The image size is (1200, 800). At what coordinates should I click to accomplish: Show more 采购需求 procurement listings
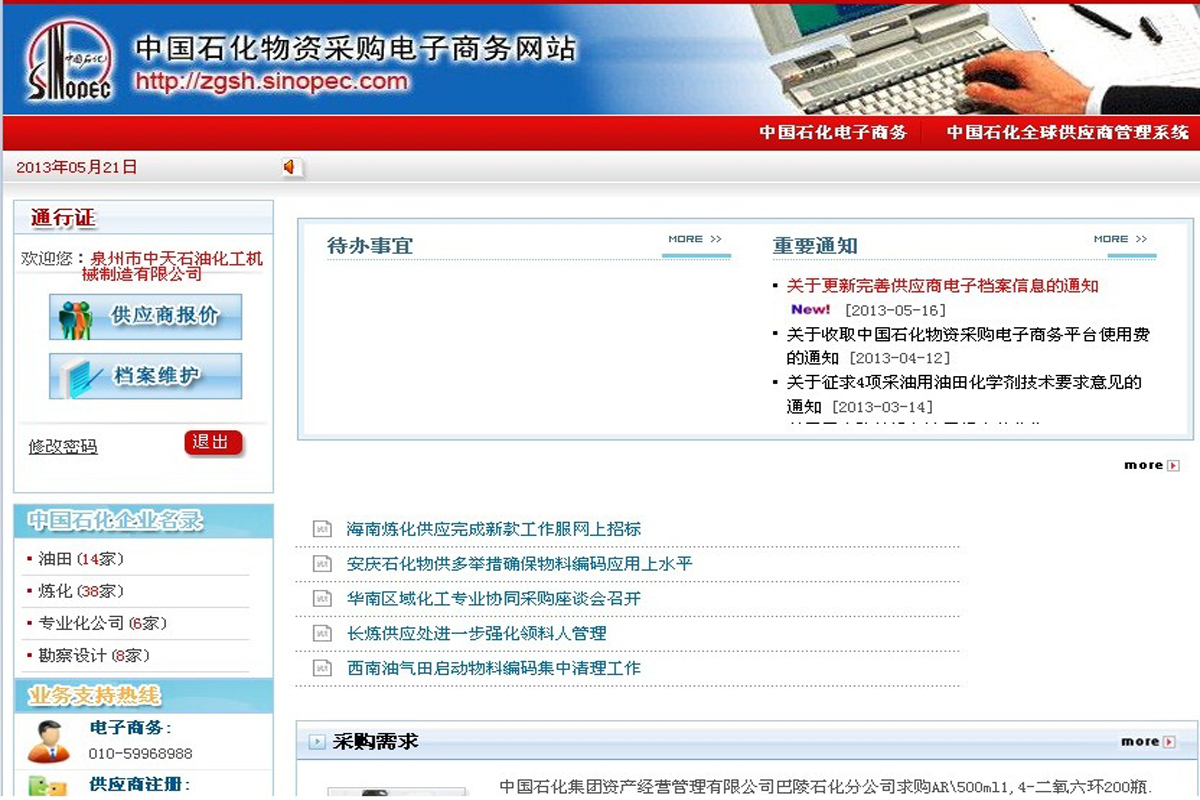coord(1147,742)
